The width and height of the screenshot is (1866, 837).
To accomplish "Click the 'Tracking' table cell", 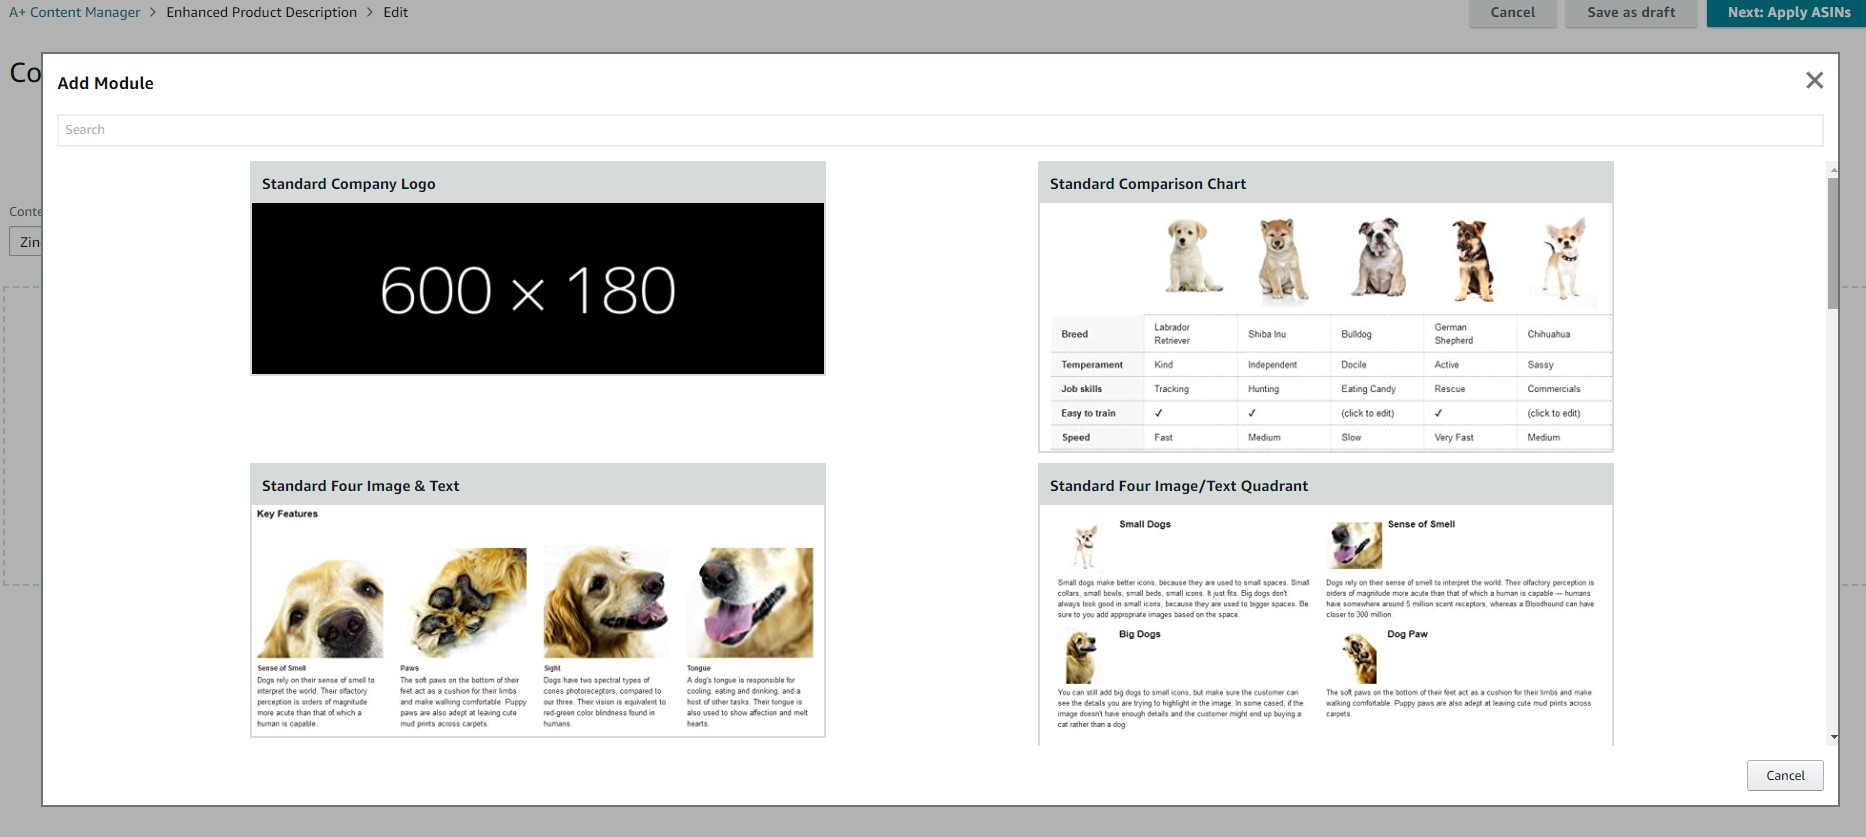I will point(1171,389).
